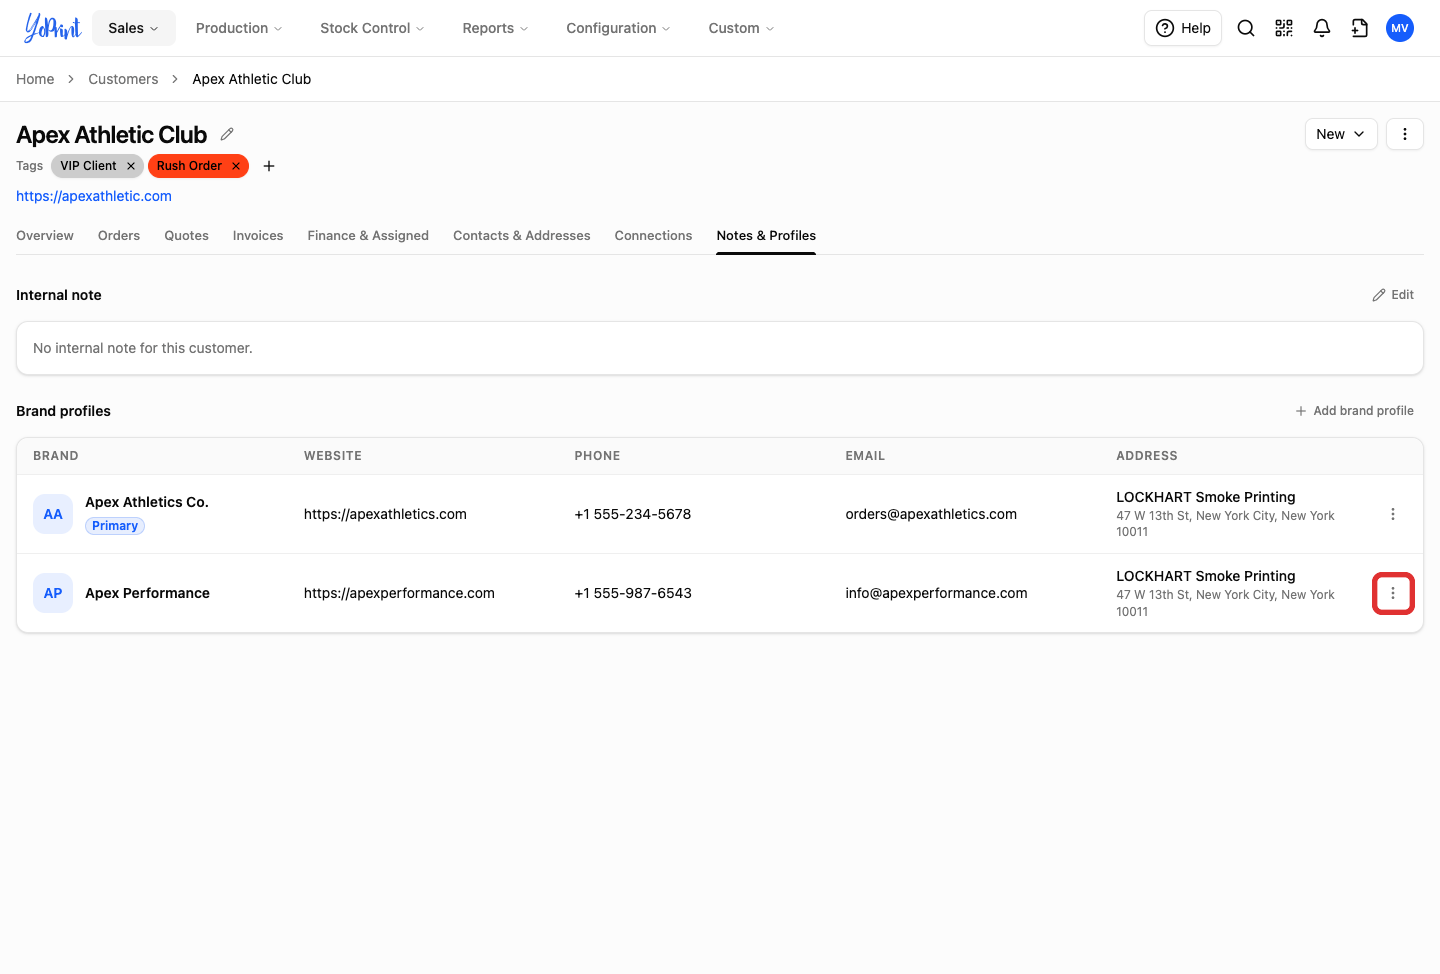The height and width of the screenshot is (974, 1440).
Task: Go to Home breadcrumb
Action: [x=35, y=79]
